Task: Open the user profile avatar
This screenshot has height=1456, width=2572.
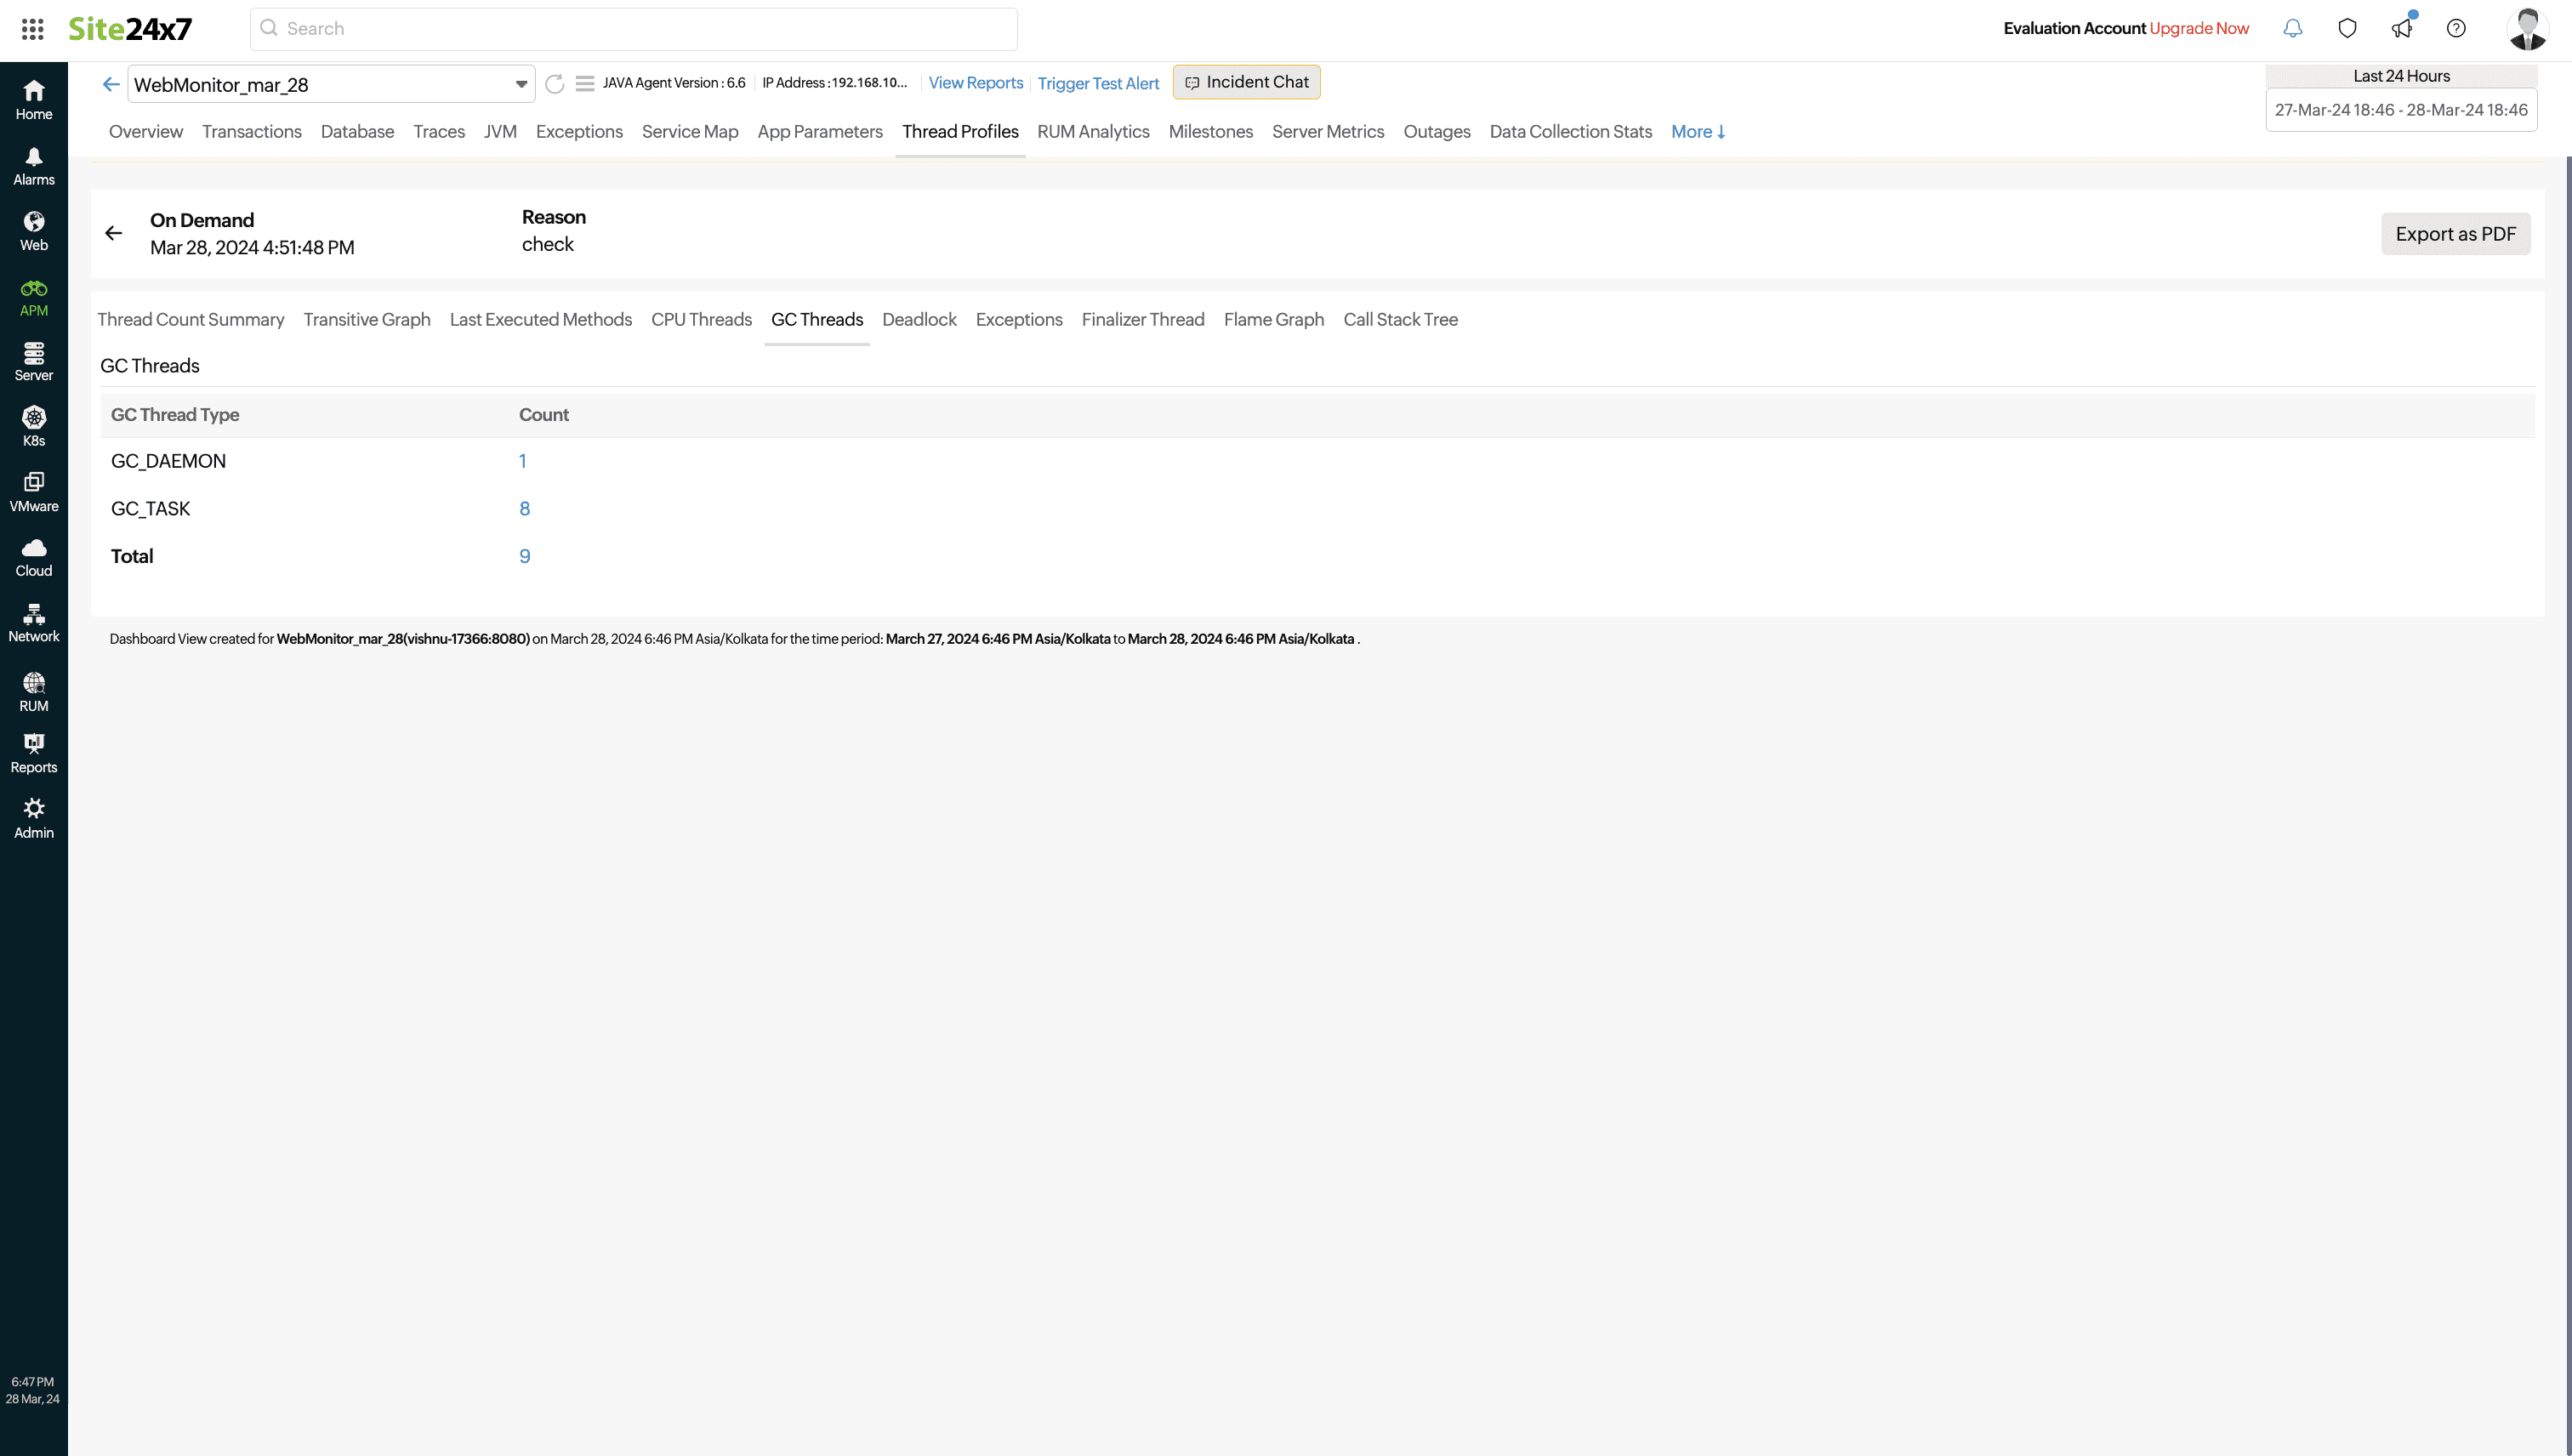Action: [2527, 29]
